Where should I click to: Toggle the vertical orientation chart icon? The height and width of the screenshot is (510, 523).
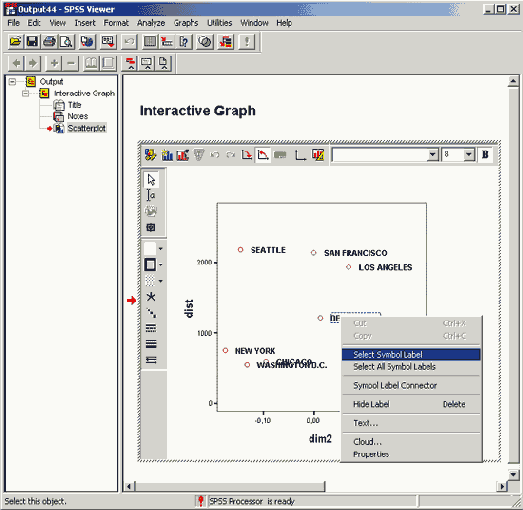(263, 155)
